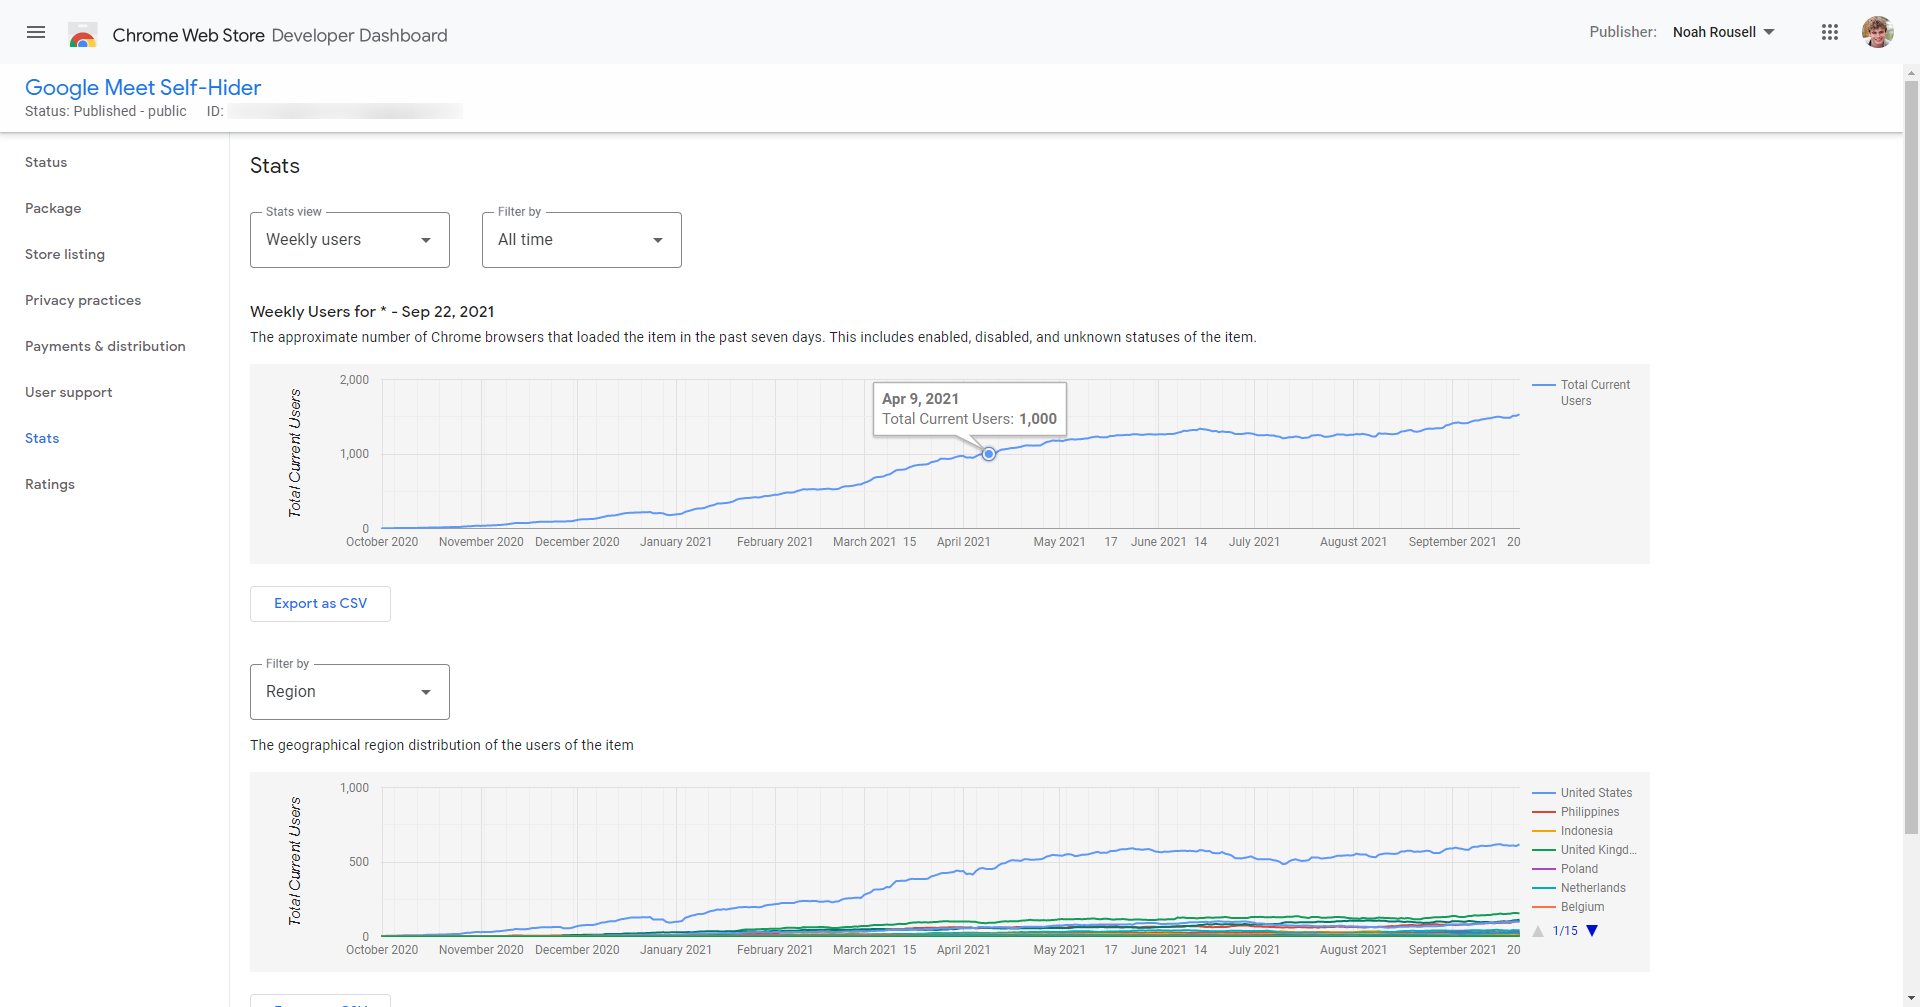
Task: Click the page vertical scrollbar thumb
Action: 1911,457
